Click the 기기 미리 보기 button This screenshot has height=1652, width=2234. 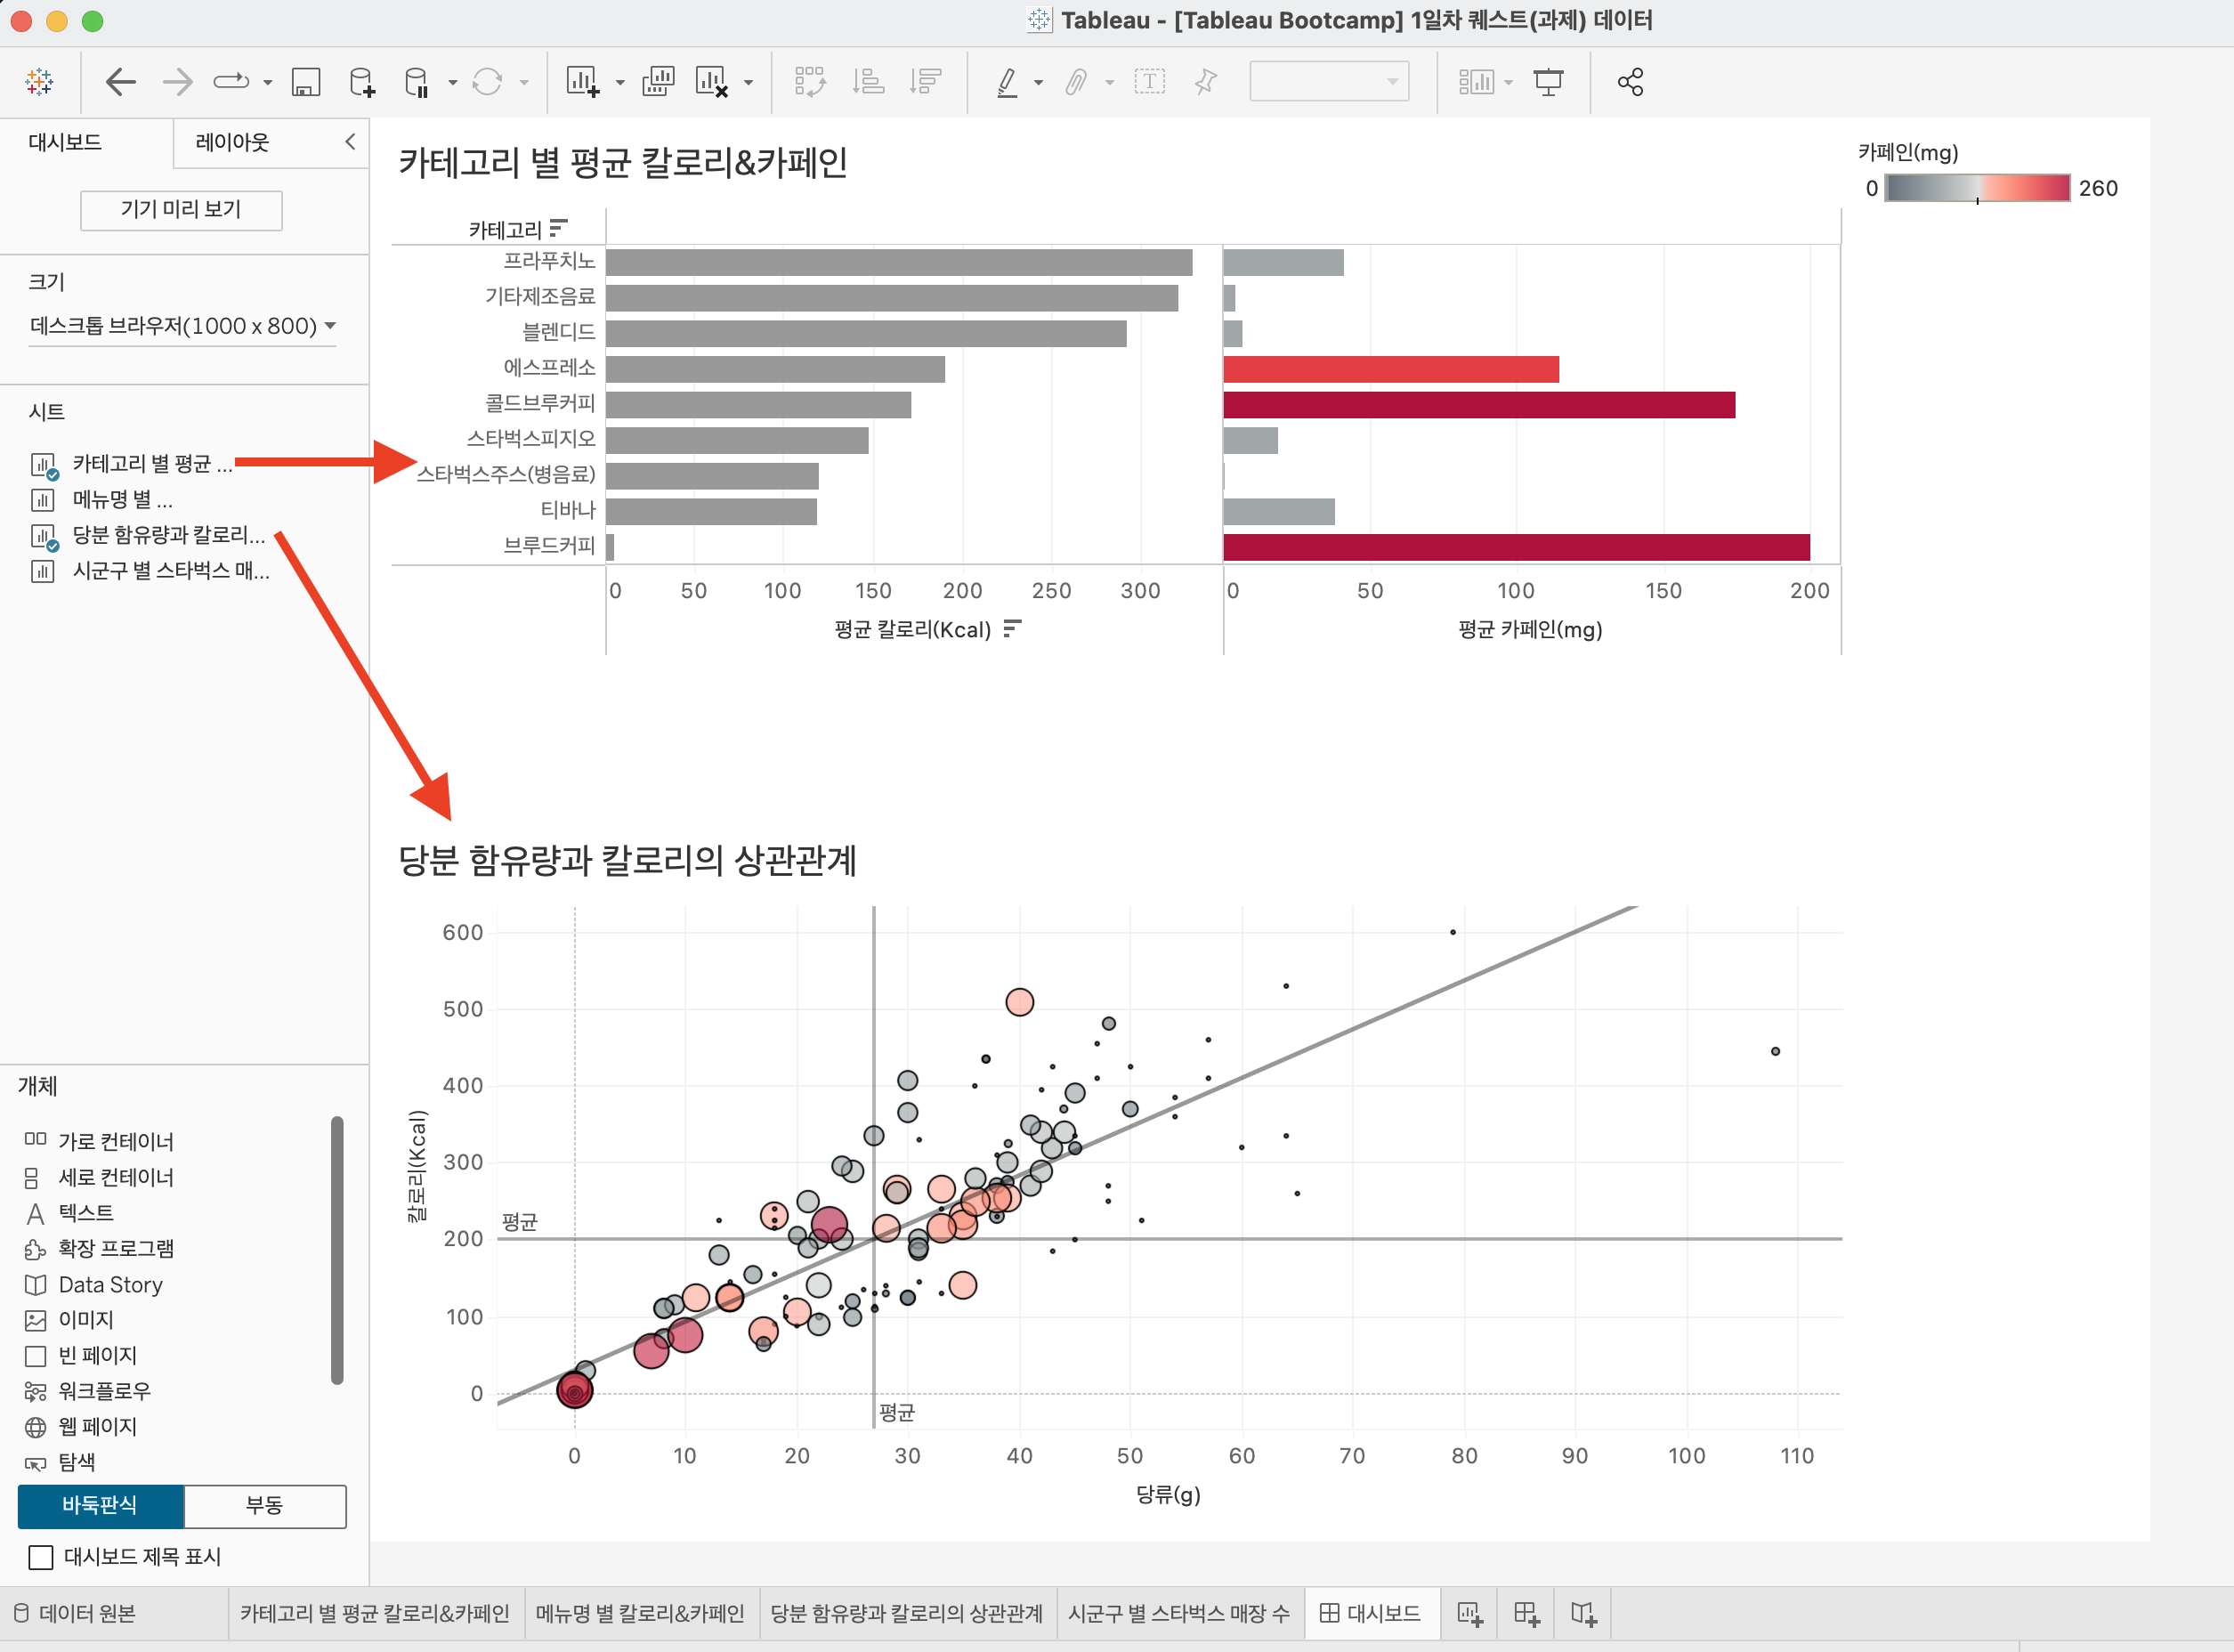pyautogui.click(x=181, y=209)
